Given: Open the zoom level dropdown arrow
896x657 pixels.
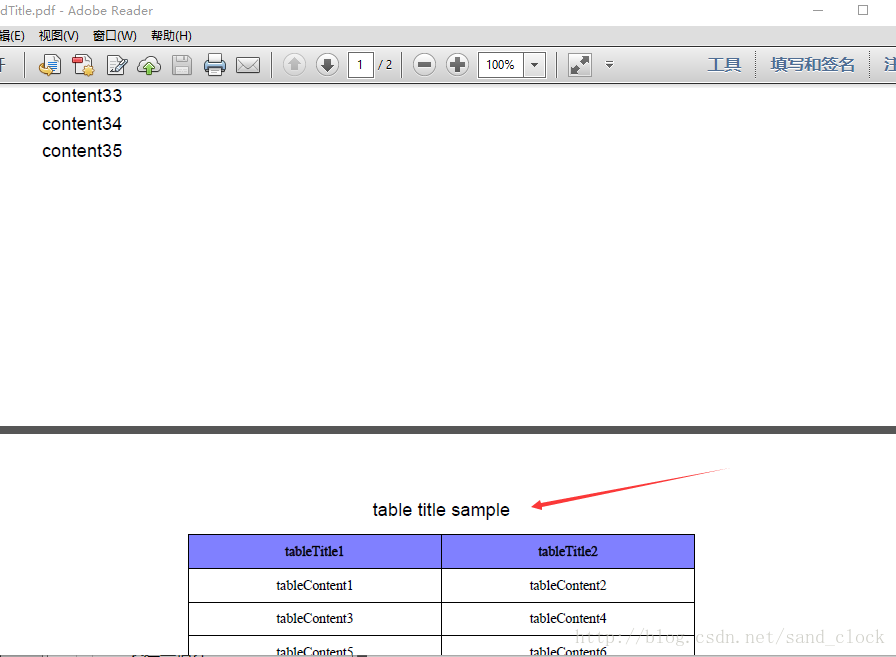Looking at the screenshot, I should point(535,65).
